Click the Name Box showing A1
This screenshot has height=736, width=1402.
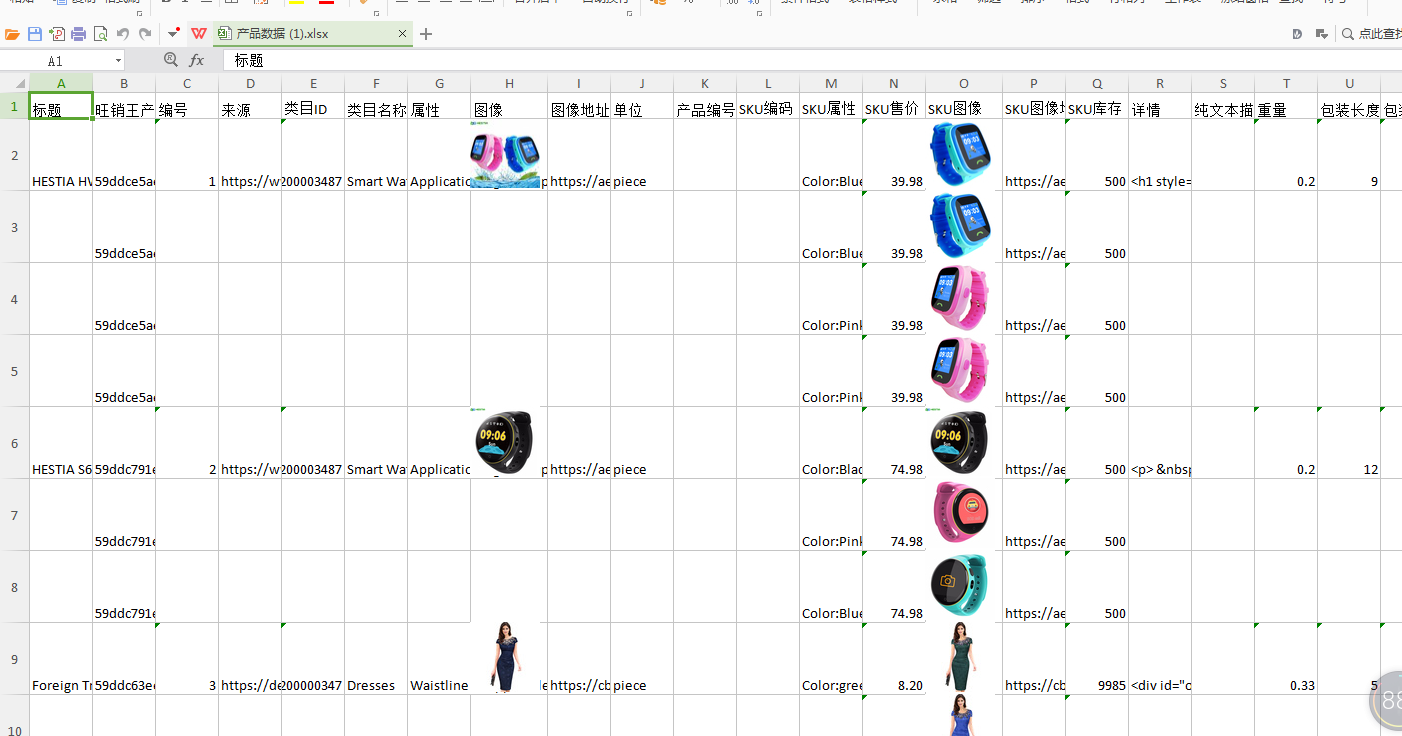tap(56, 61)
